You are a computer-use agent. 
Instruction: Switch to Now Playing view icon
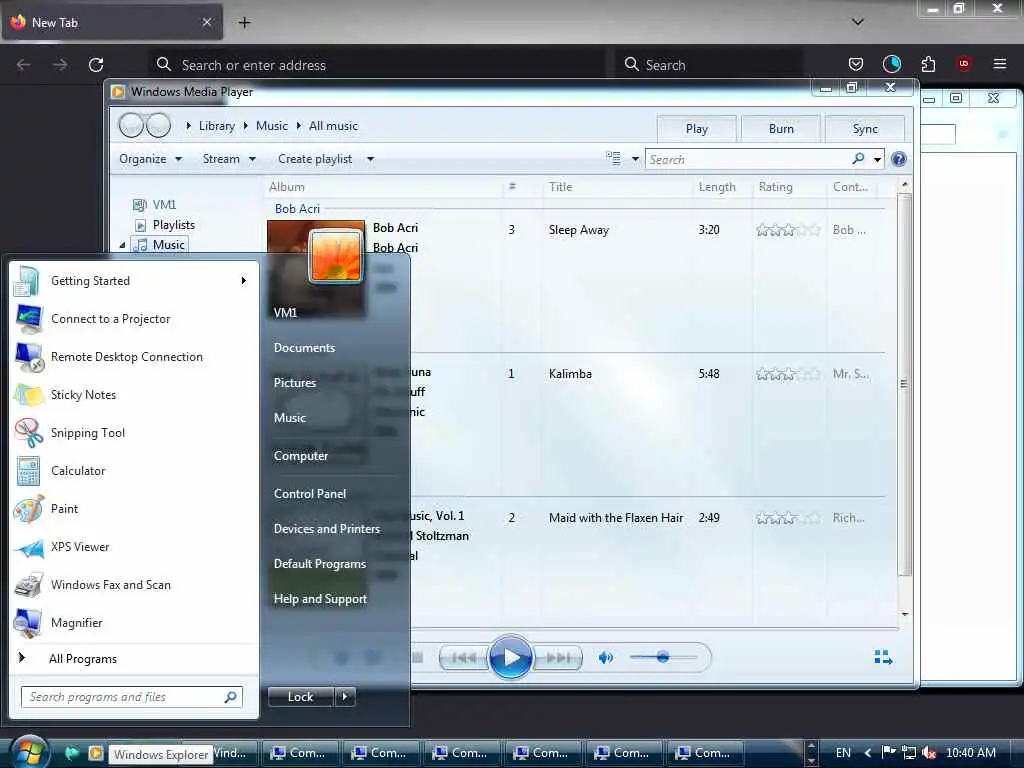883,657
